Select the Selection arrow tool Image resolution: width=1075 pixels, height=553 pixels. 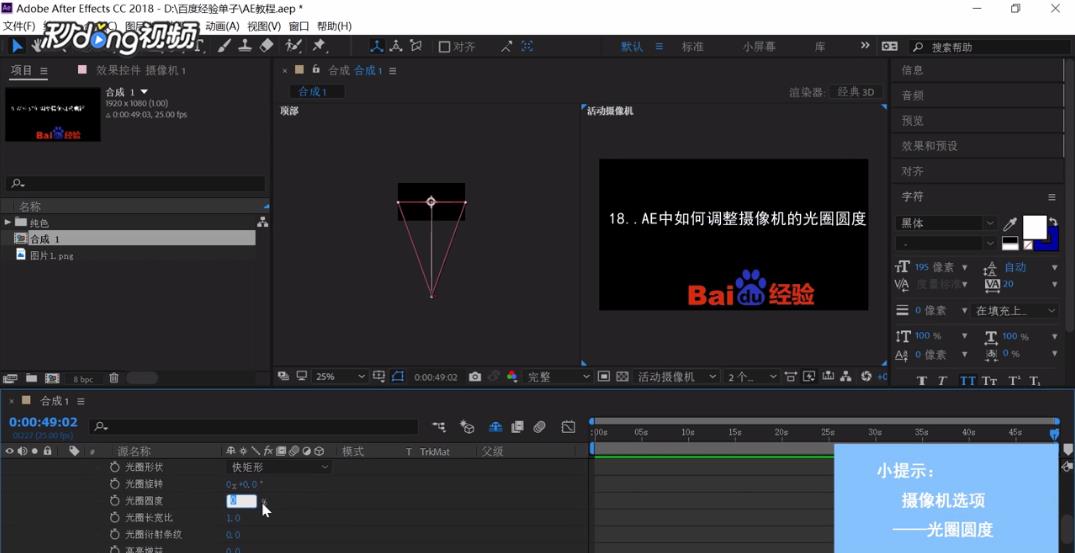17,46
